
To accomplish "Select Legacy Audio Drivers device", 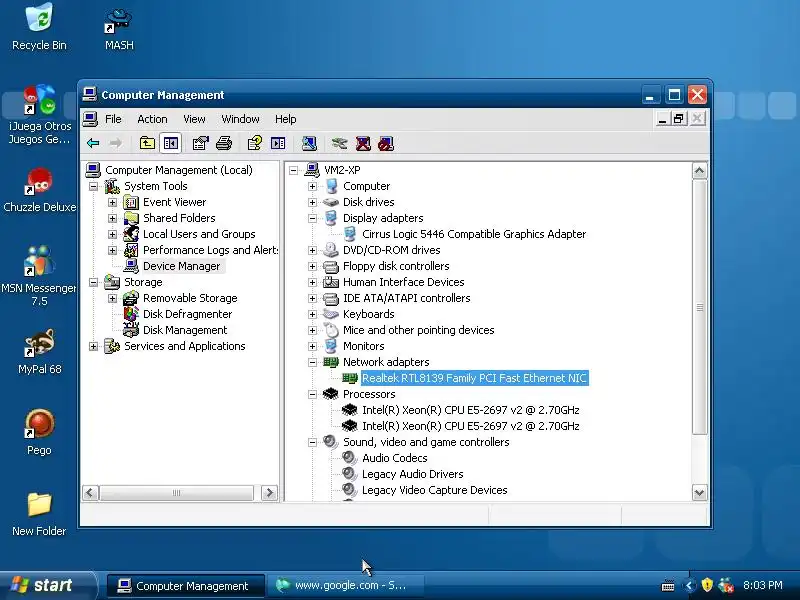I will [x=412, y=474].
